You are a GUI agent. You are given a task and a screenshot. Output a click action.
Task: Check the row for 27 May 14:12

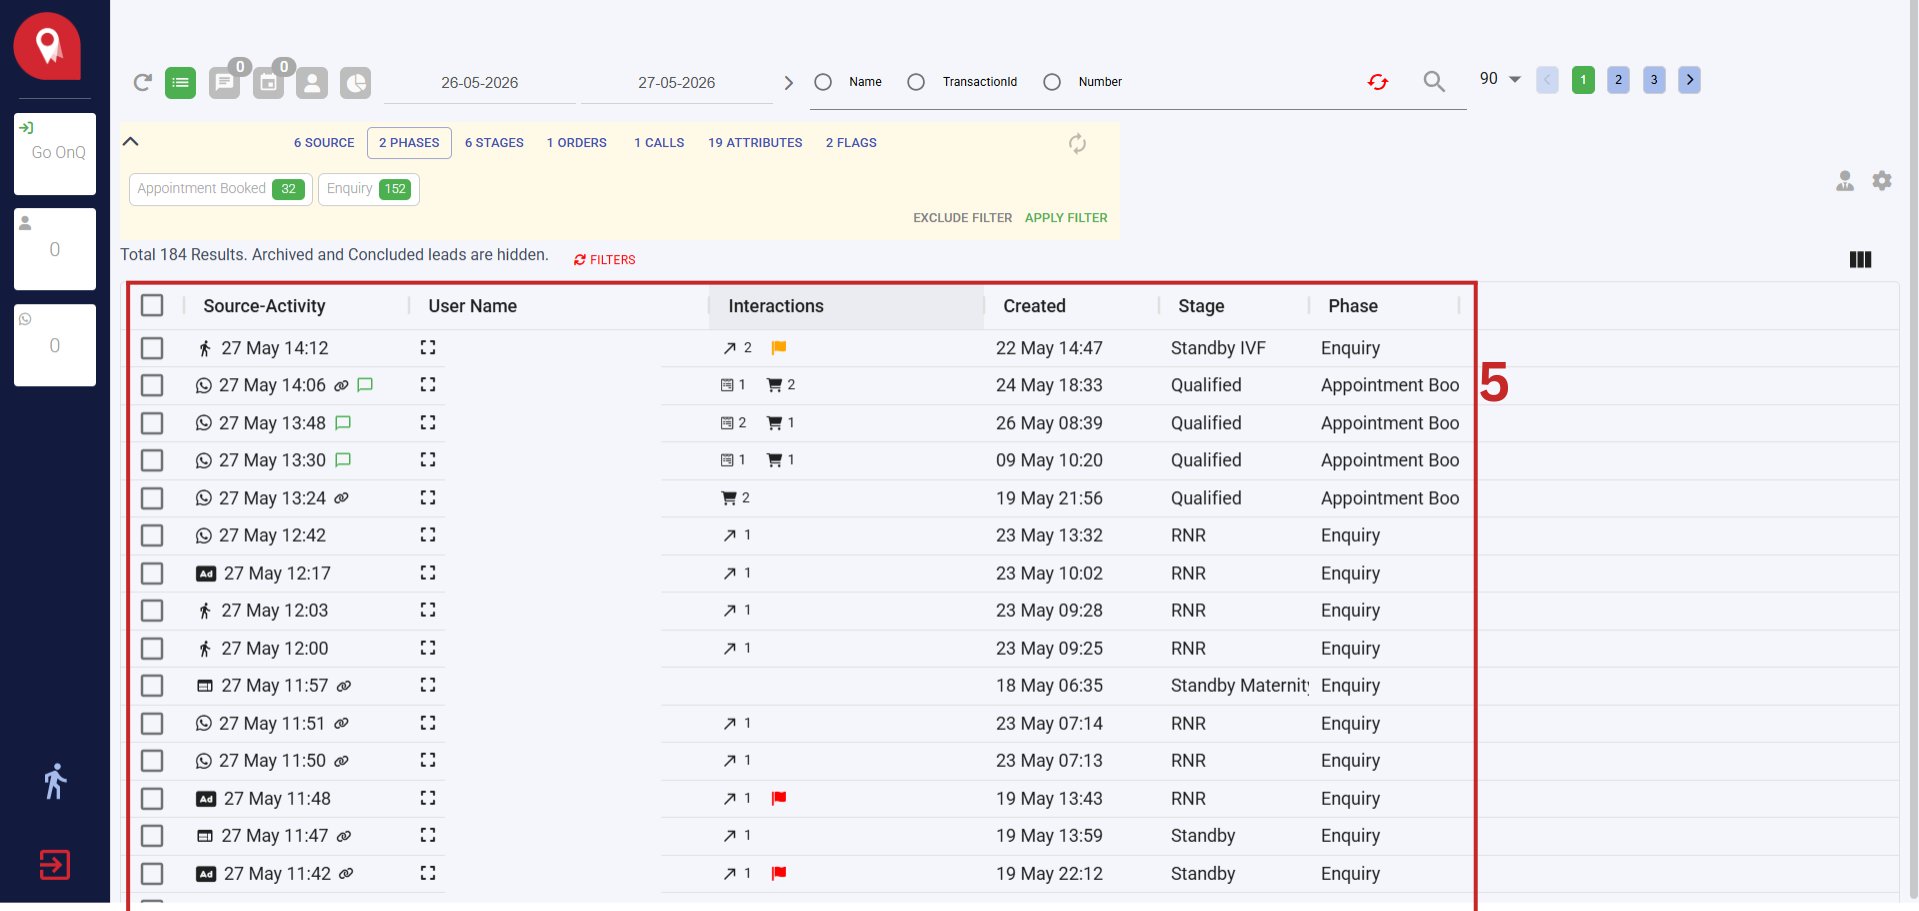152,348
